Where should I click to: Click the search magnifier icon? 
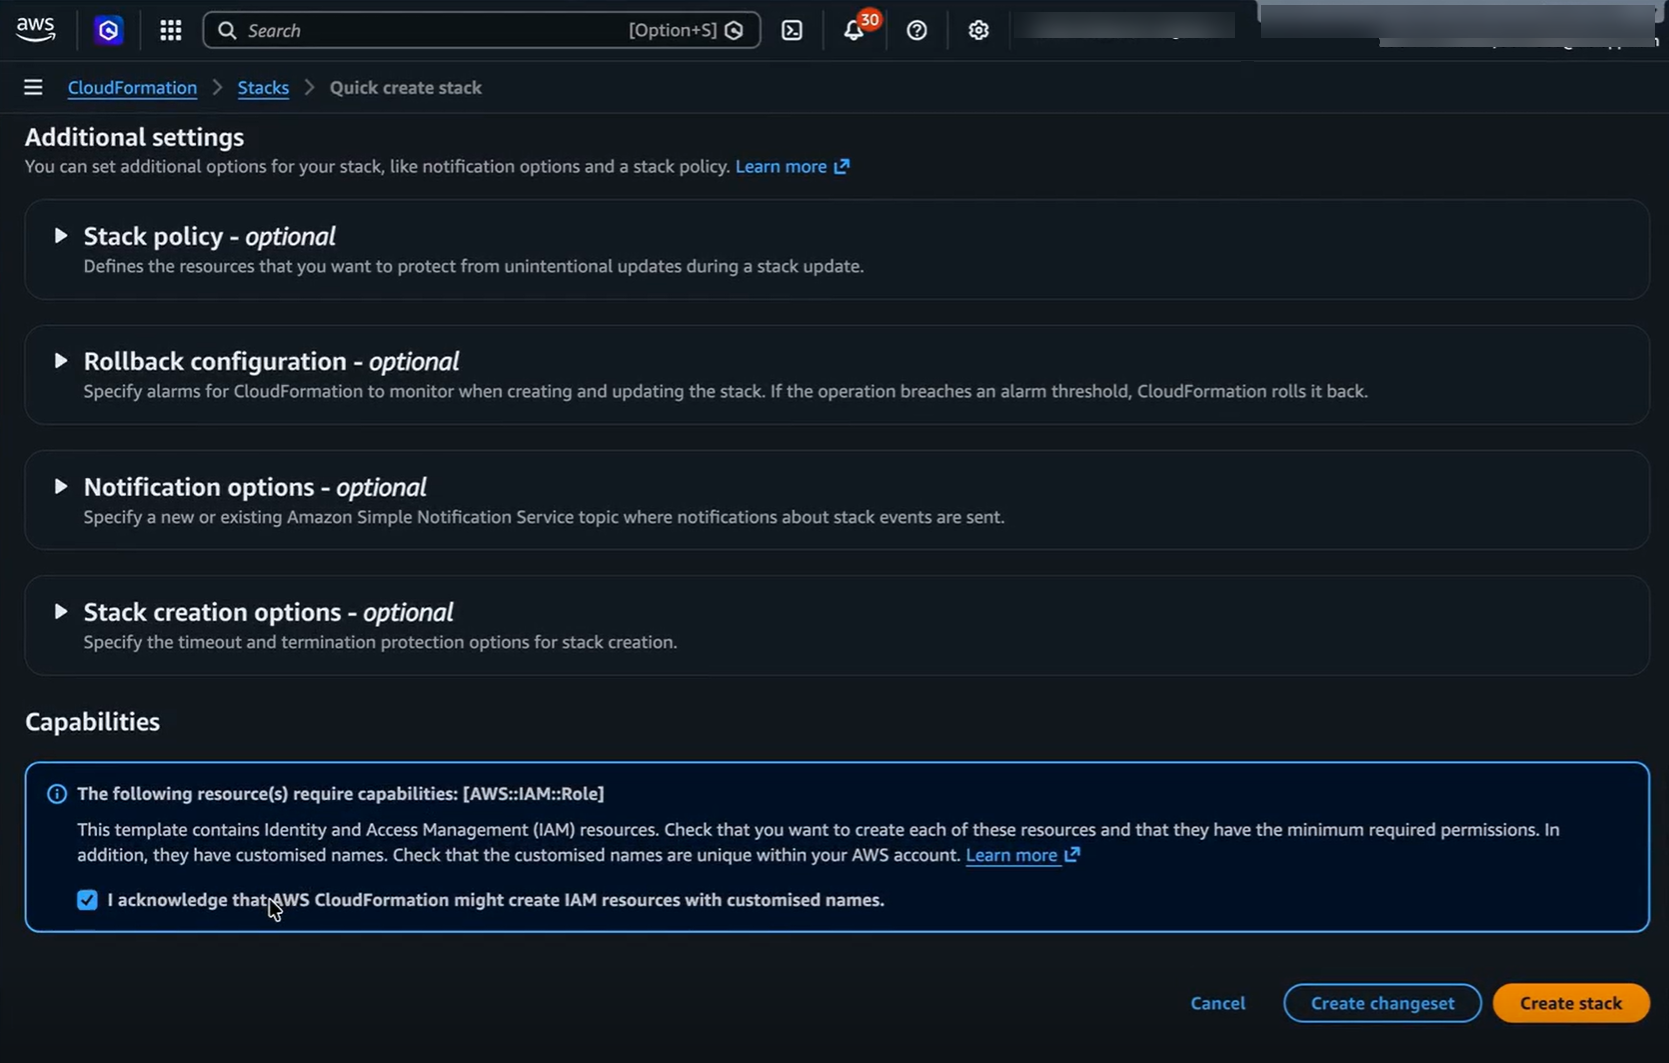[x=227, y=30]
